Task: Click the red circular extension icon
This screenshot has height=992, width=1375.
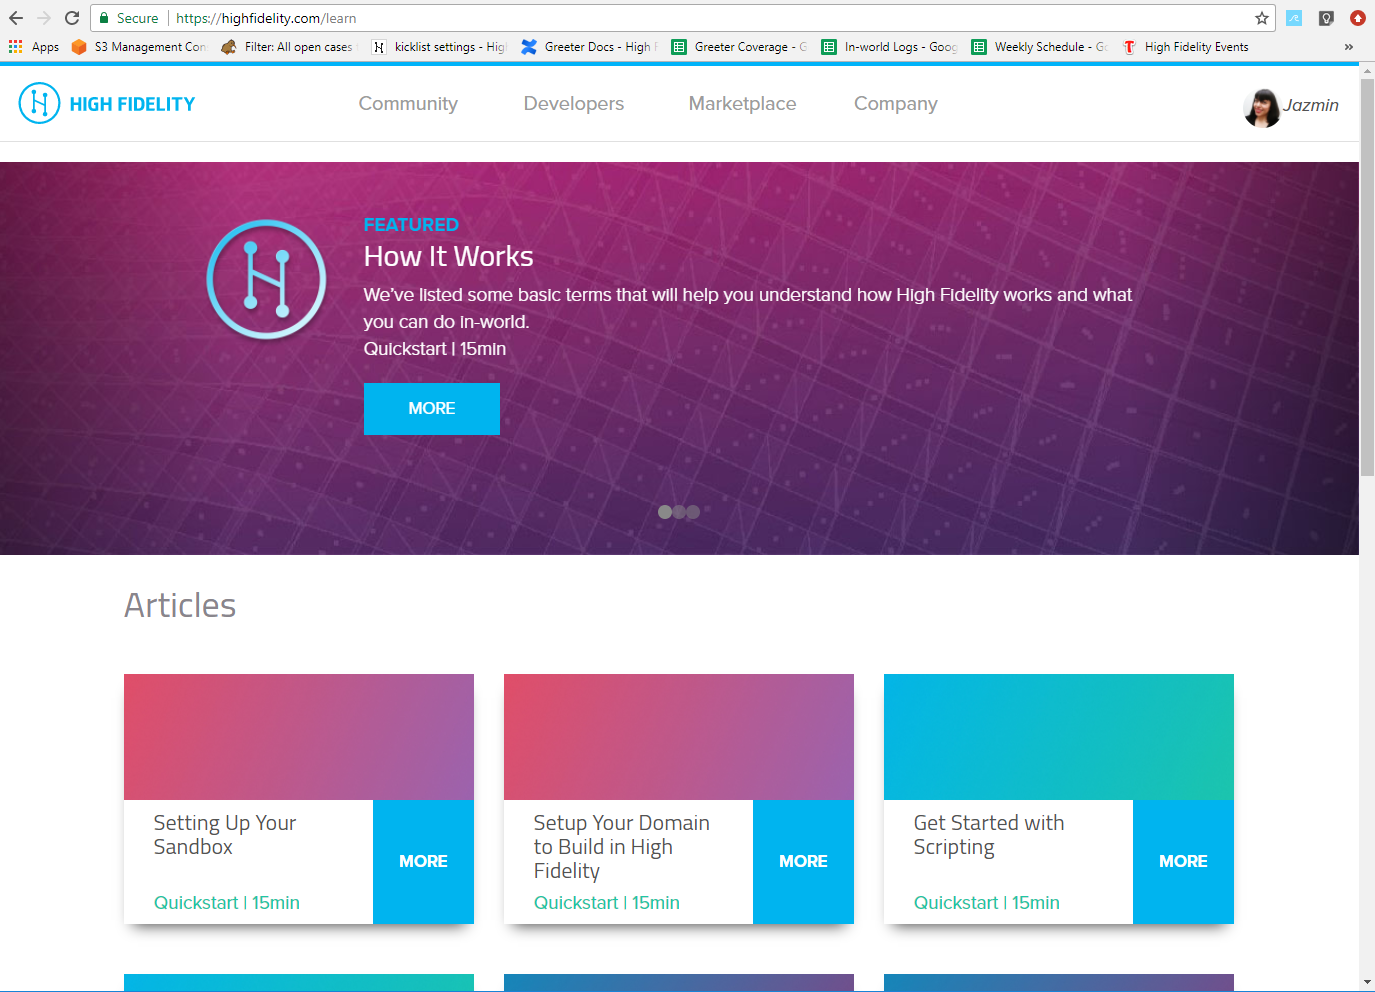Action: click(x=1357, y=18)
